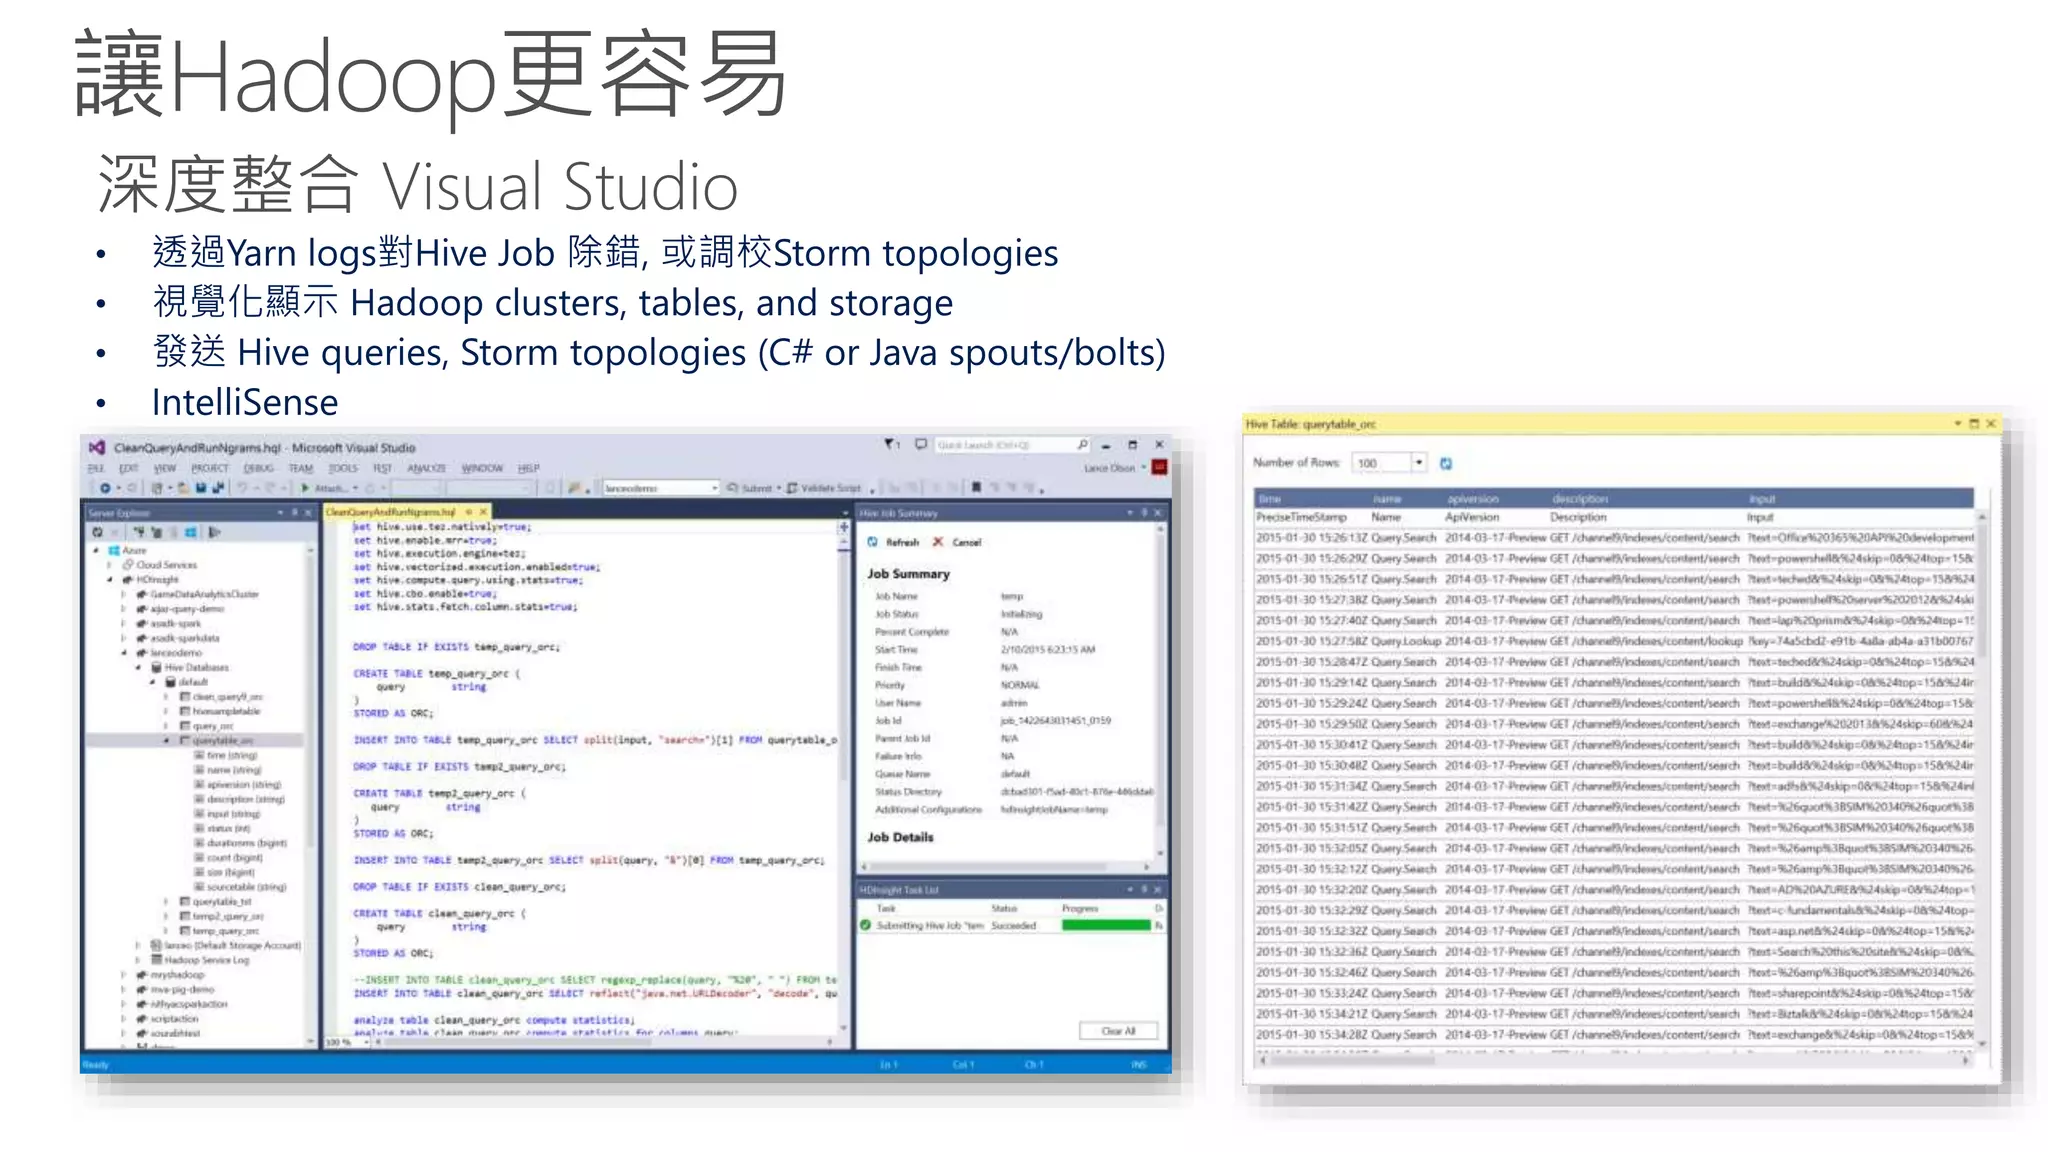Click the Visual Studio logo icon
Screen dimensions: 2048x1152
[x=97, y=447]
